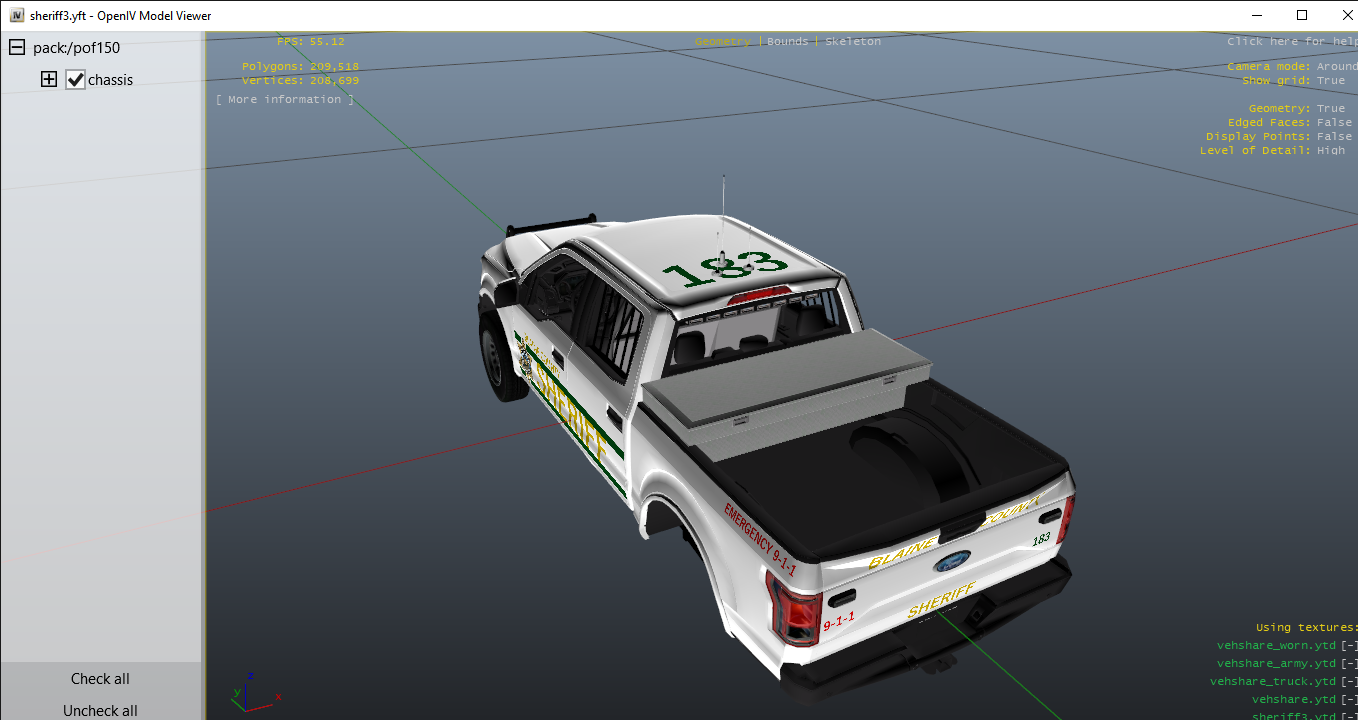This screenshot has height=720, width=1358.
Task: Open the More information link
Action: click(x=285, y=100)
